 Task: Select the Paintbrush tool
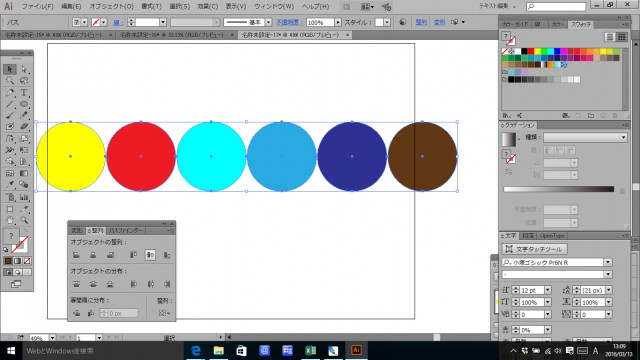[x=10, y=116]
